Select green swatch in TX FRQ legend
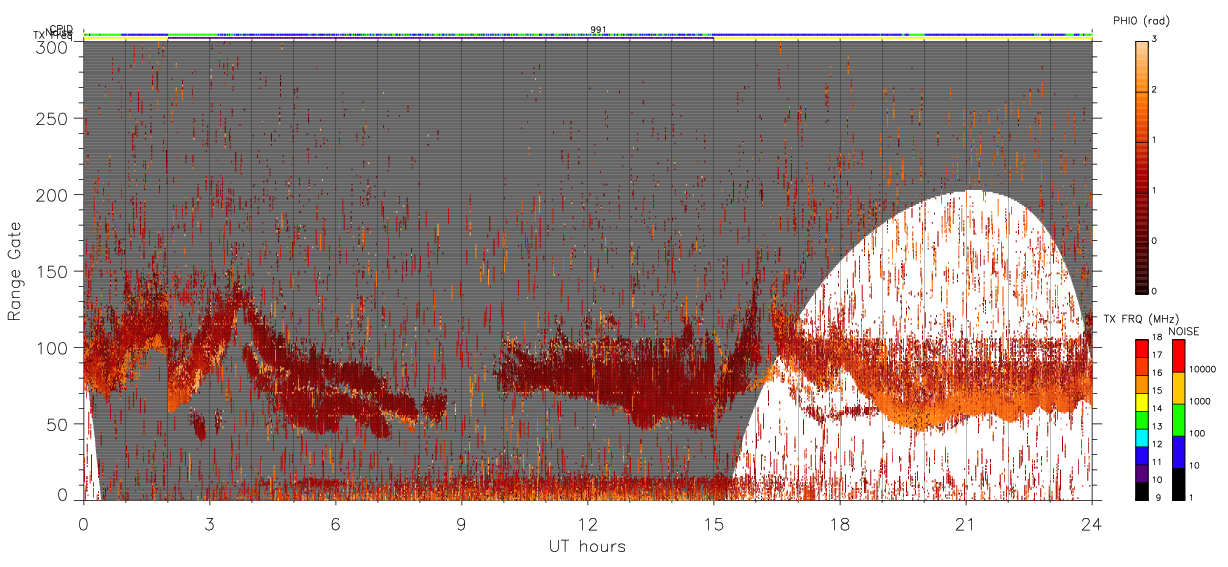Viewport: 1228px width, 567px height. pos(1140,420)
